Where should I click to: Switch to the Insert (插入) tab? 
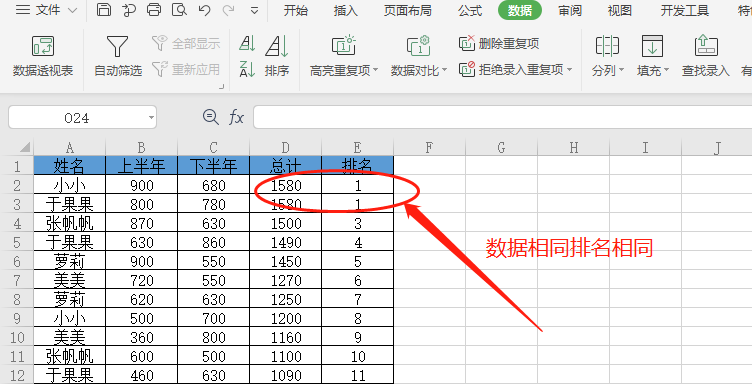point(345,11)
